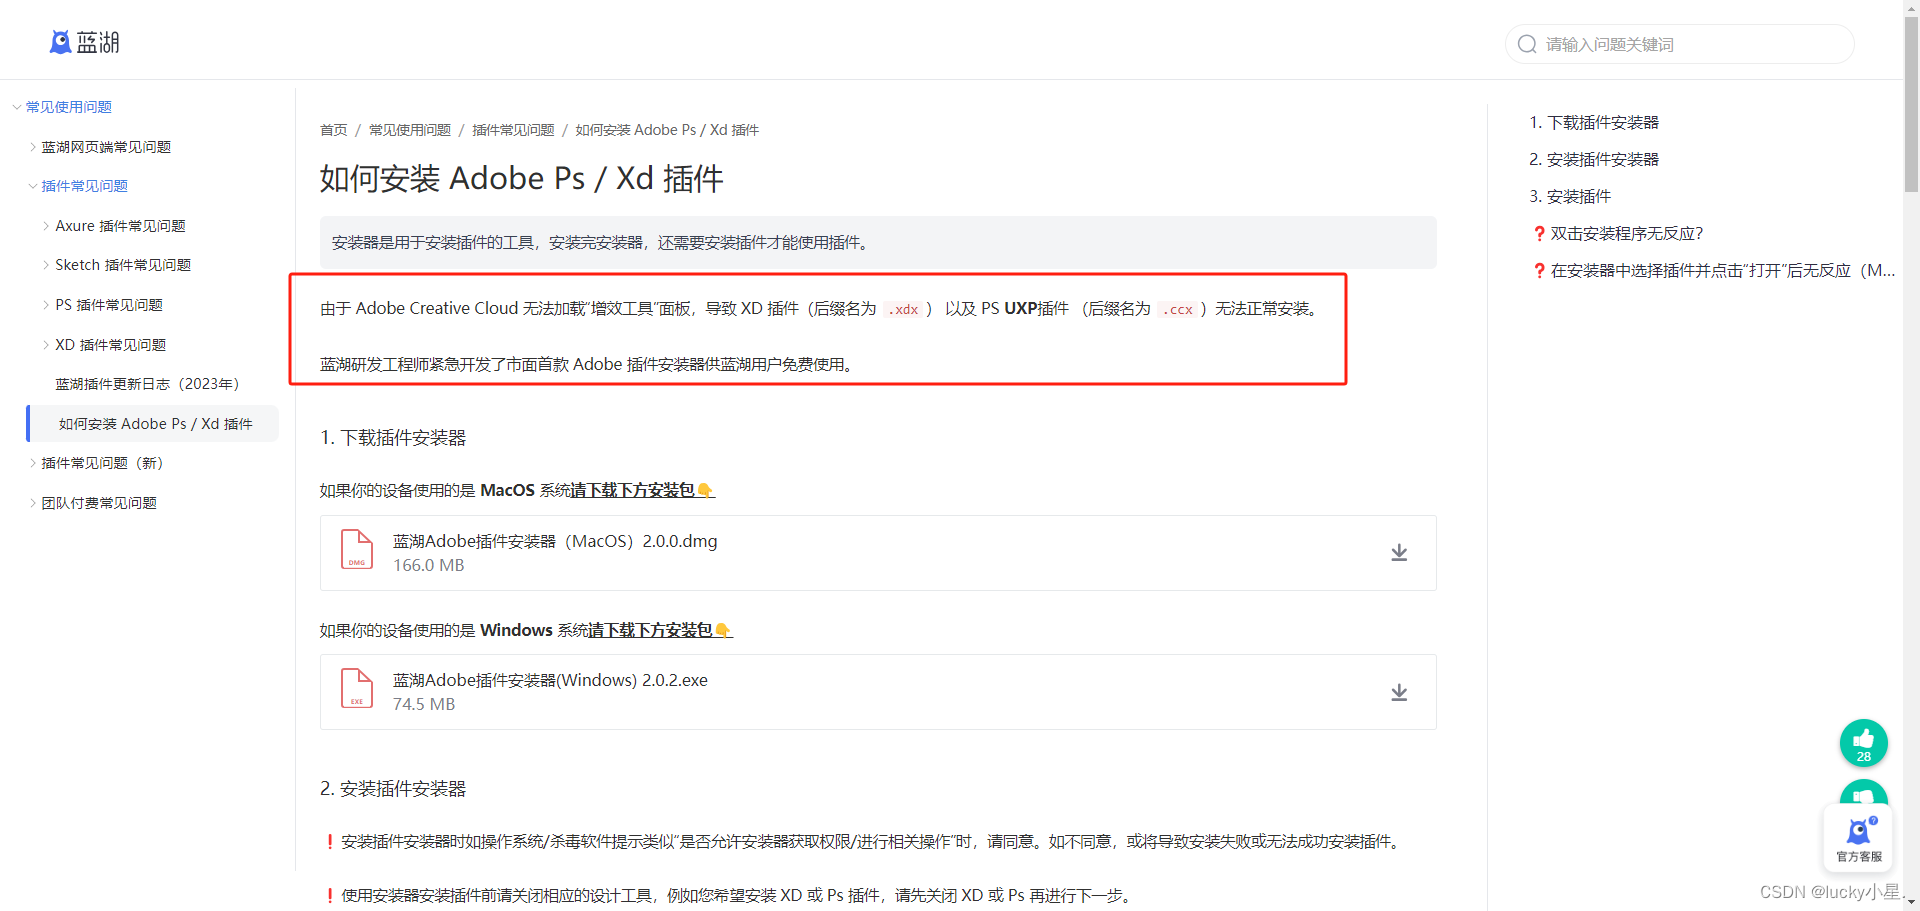The image size is (1920, 911).
Task: Click the 1. 下载插件安装器 section heading
Action: click(393, 438)
